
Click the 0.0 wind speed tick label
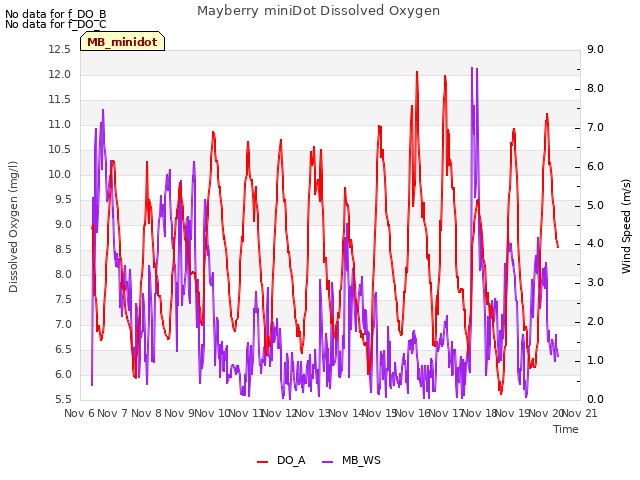coord(595,400)
